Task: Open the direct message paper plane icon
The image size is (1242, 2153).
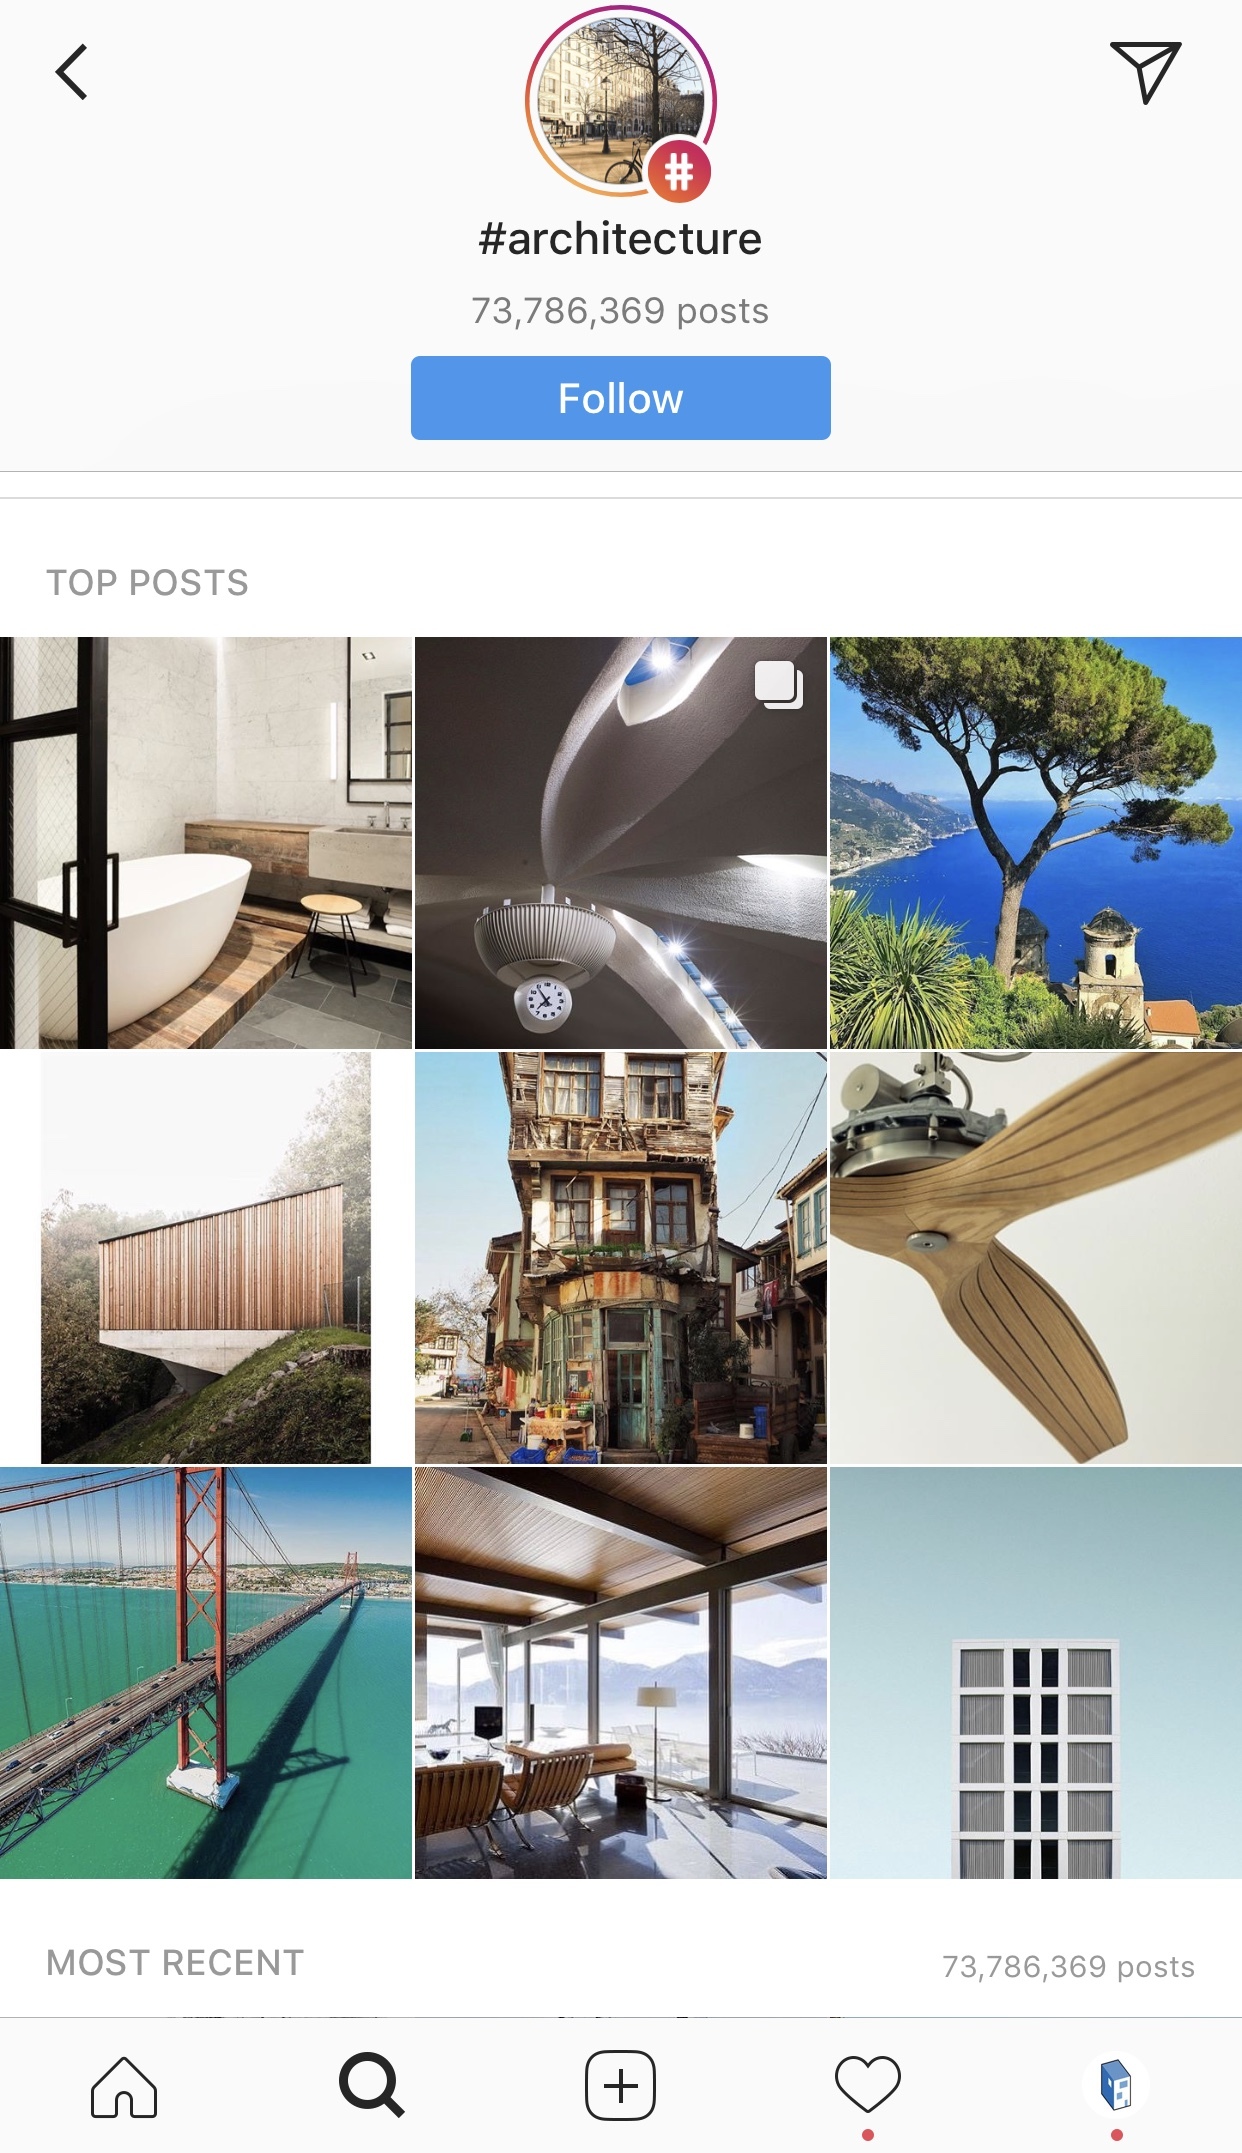Action: coord(1145,72)
